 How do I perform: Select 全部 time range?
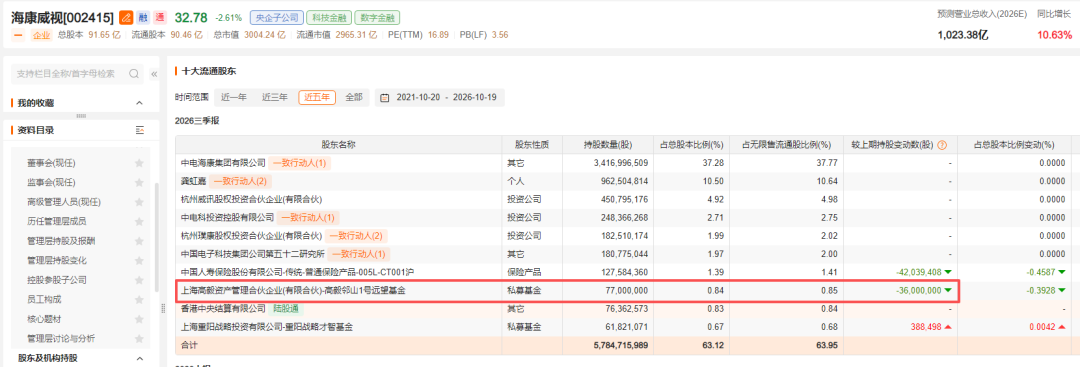coord(353,98)
